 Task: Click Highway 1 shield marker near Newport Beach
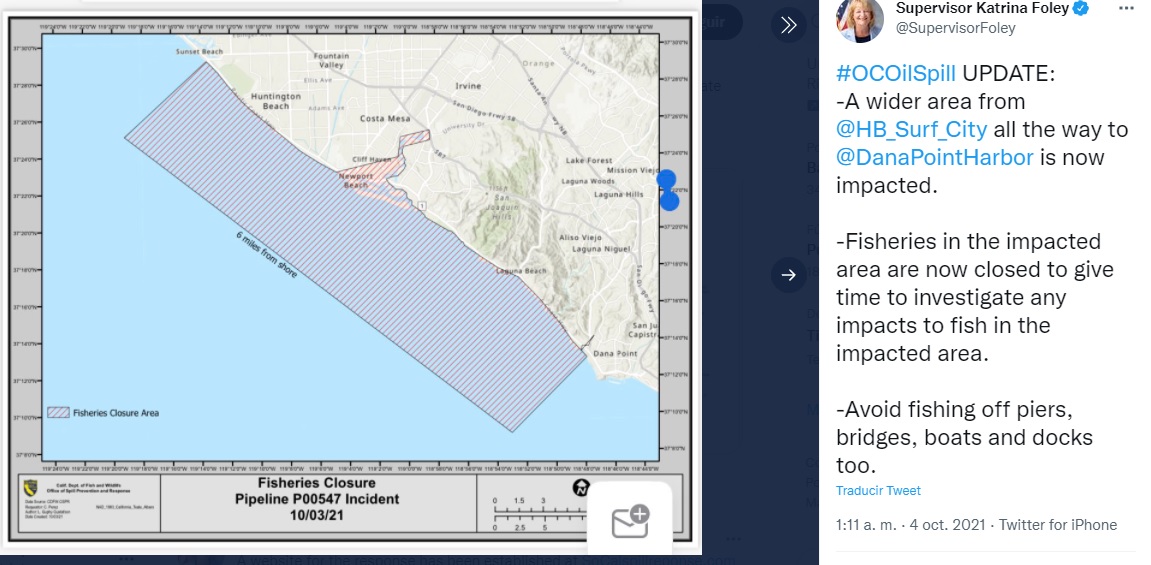coord(422,206)
